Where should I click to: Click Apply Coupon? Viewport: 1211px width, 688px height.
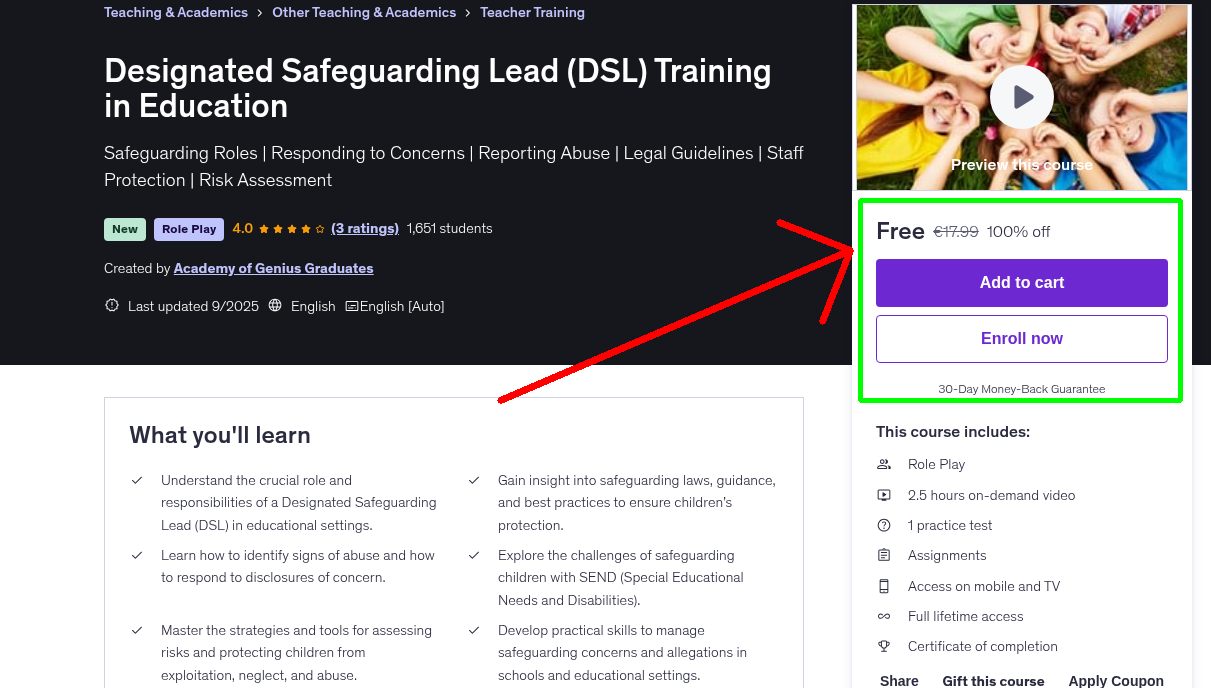pos(1115,680)
